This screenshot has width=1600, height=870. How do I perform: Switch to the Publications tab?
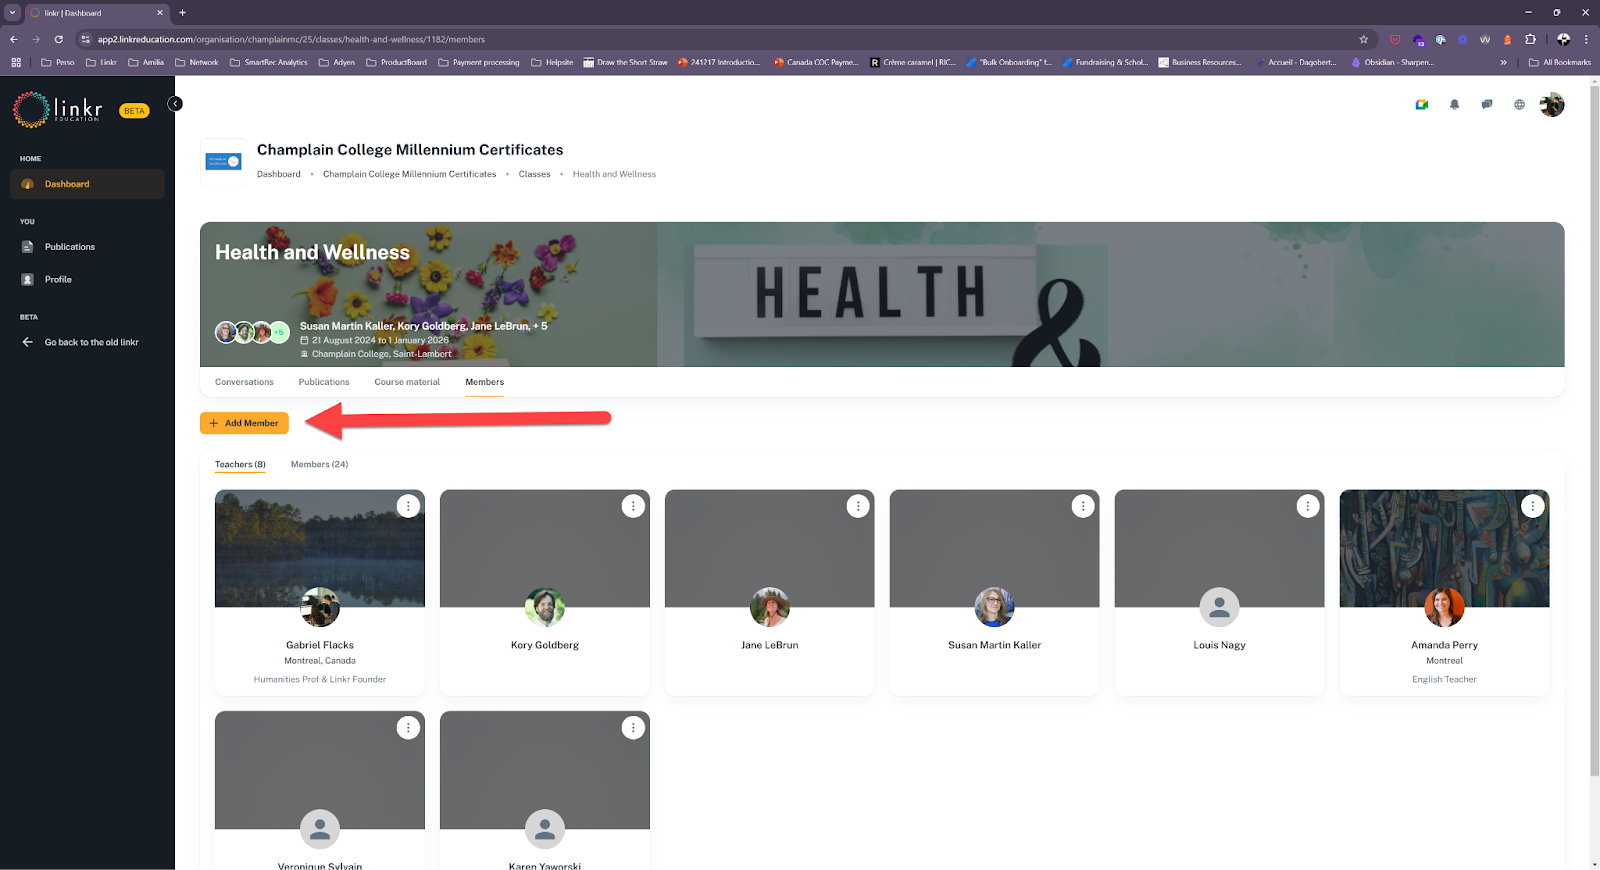click(324, 382)
